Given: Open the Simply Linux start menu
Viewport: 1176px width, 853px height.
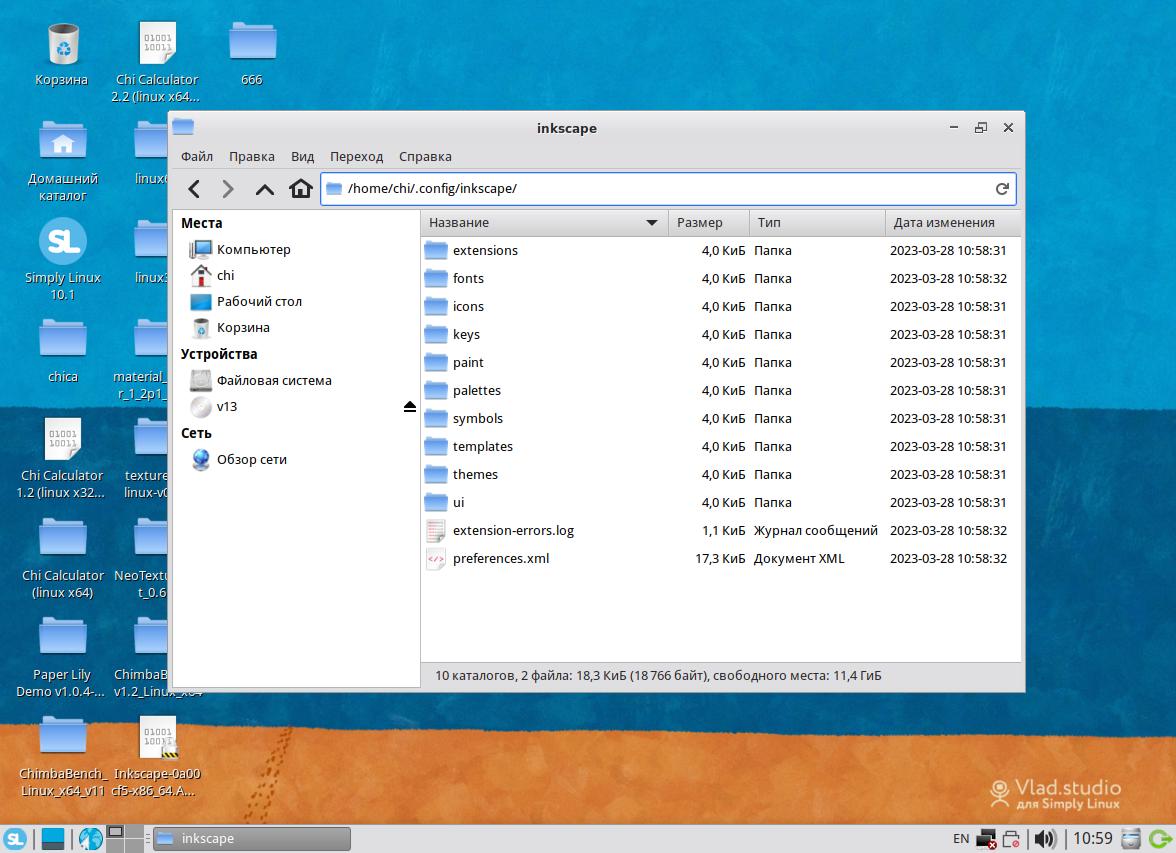Looking at the screenshot, I should tap(15, 838).
